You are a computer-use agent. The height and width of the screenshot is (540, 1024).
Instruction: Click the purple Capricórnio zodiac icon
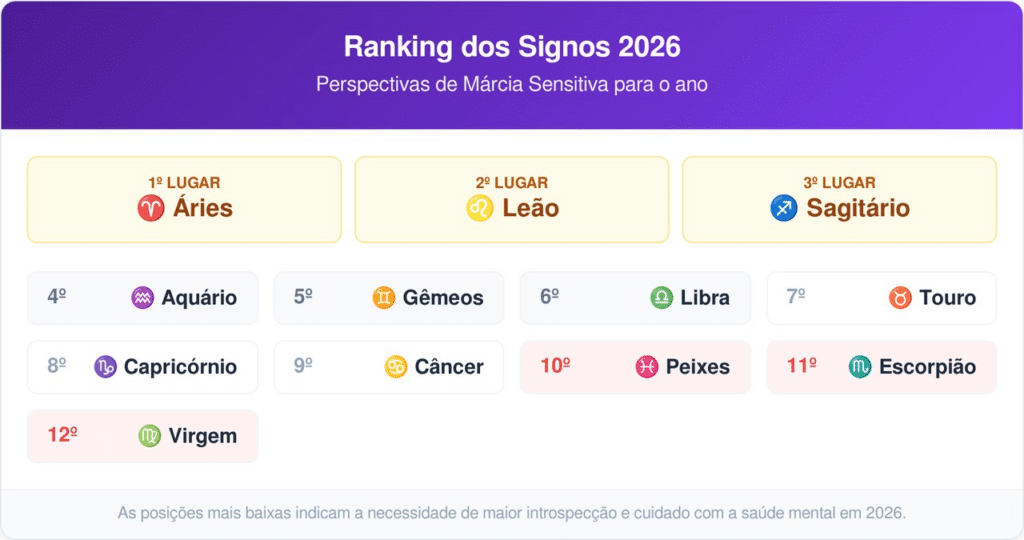coord(106,367)
